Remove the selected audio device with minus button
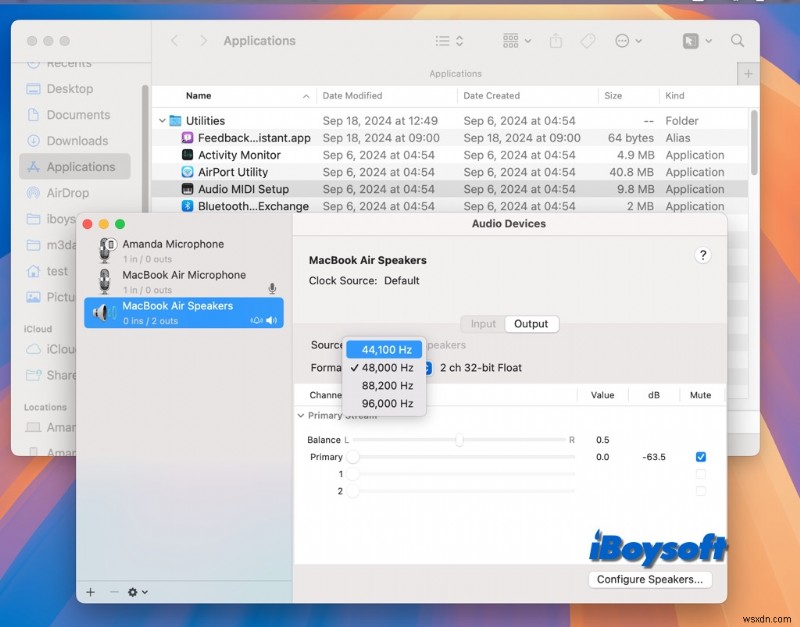Viewport: 800px width, 627px height. pos(114,592)
